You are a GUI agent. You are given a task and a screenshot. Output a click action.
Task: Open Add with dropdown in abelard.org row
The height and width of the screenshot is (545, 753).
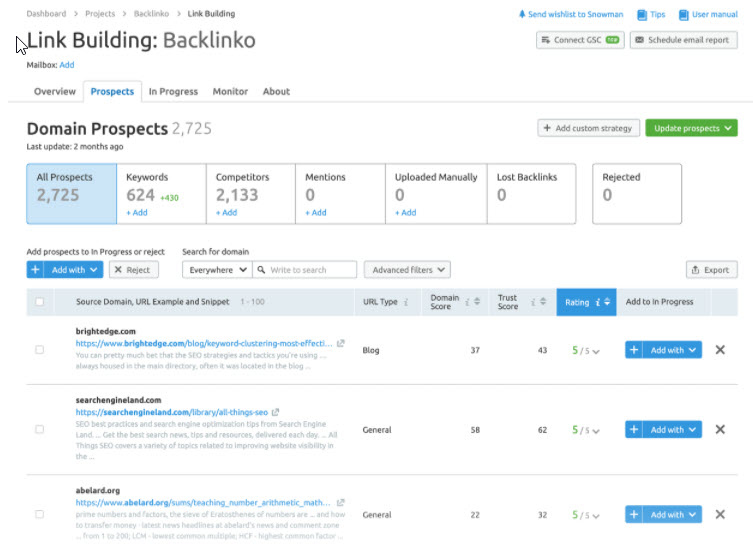click(673, 514)
